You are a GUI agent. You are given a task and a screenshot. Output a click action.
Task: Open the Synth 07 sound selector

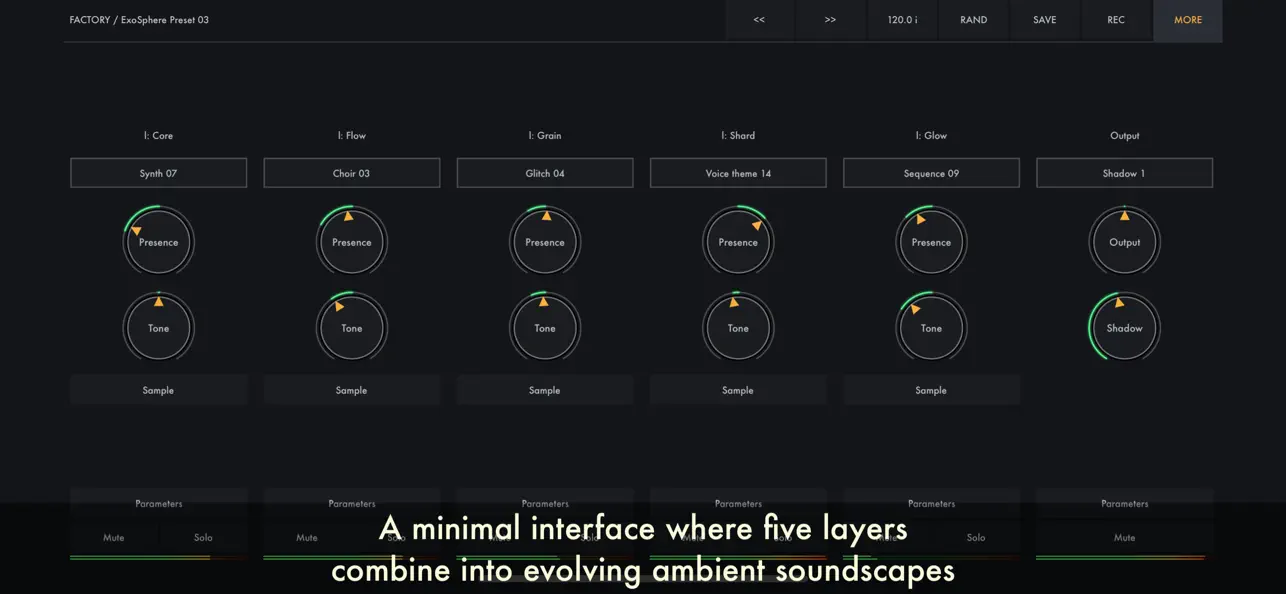tap(158, 172)
